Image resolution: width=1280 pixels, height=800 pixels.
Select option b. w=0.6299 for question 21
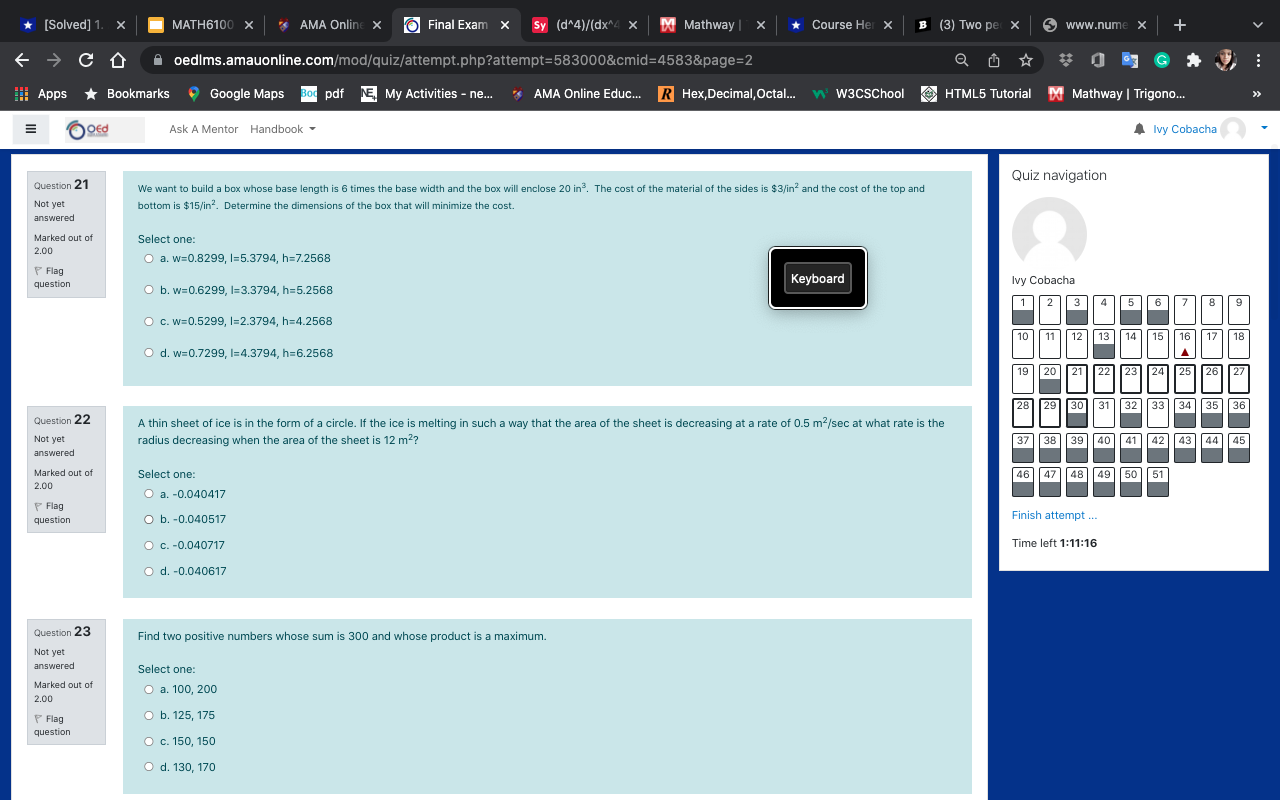click(x=149, y=290)
